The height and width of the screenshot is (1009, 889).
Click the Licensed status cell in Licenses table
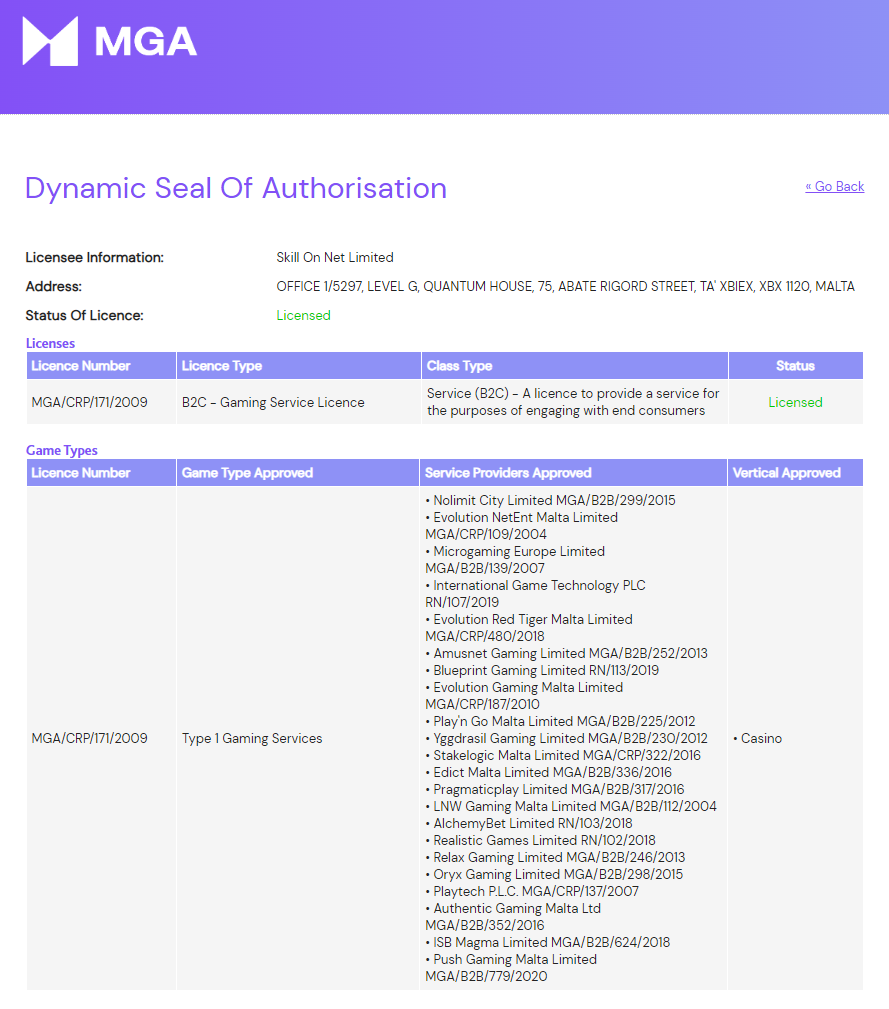point(795,402)
